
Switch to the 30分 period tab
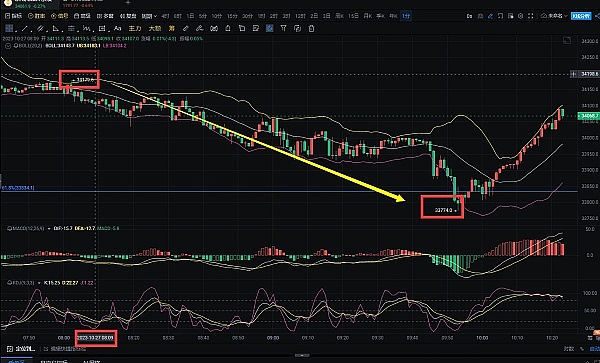pos(248,16)
